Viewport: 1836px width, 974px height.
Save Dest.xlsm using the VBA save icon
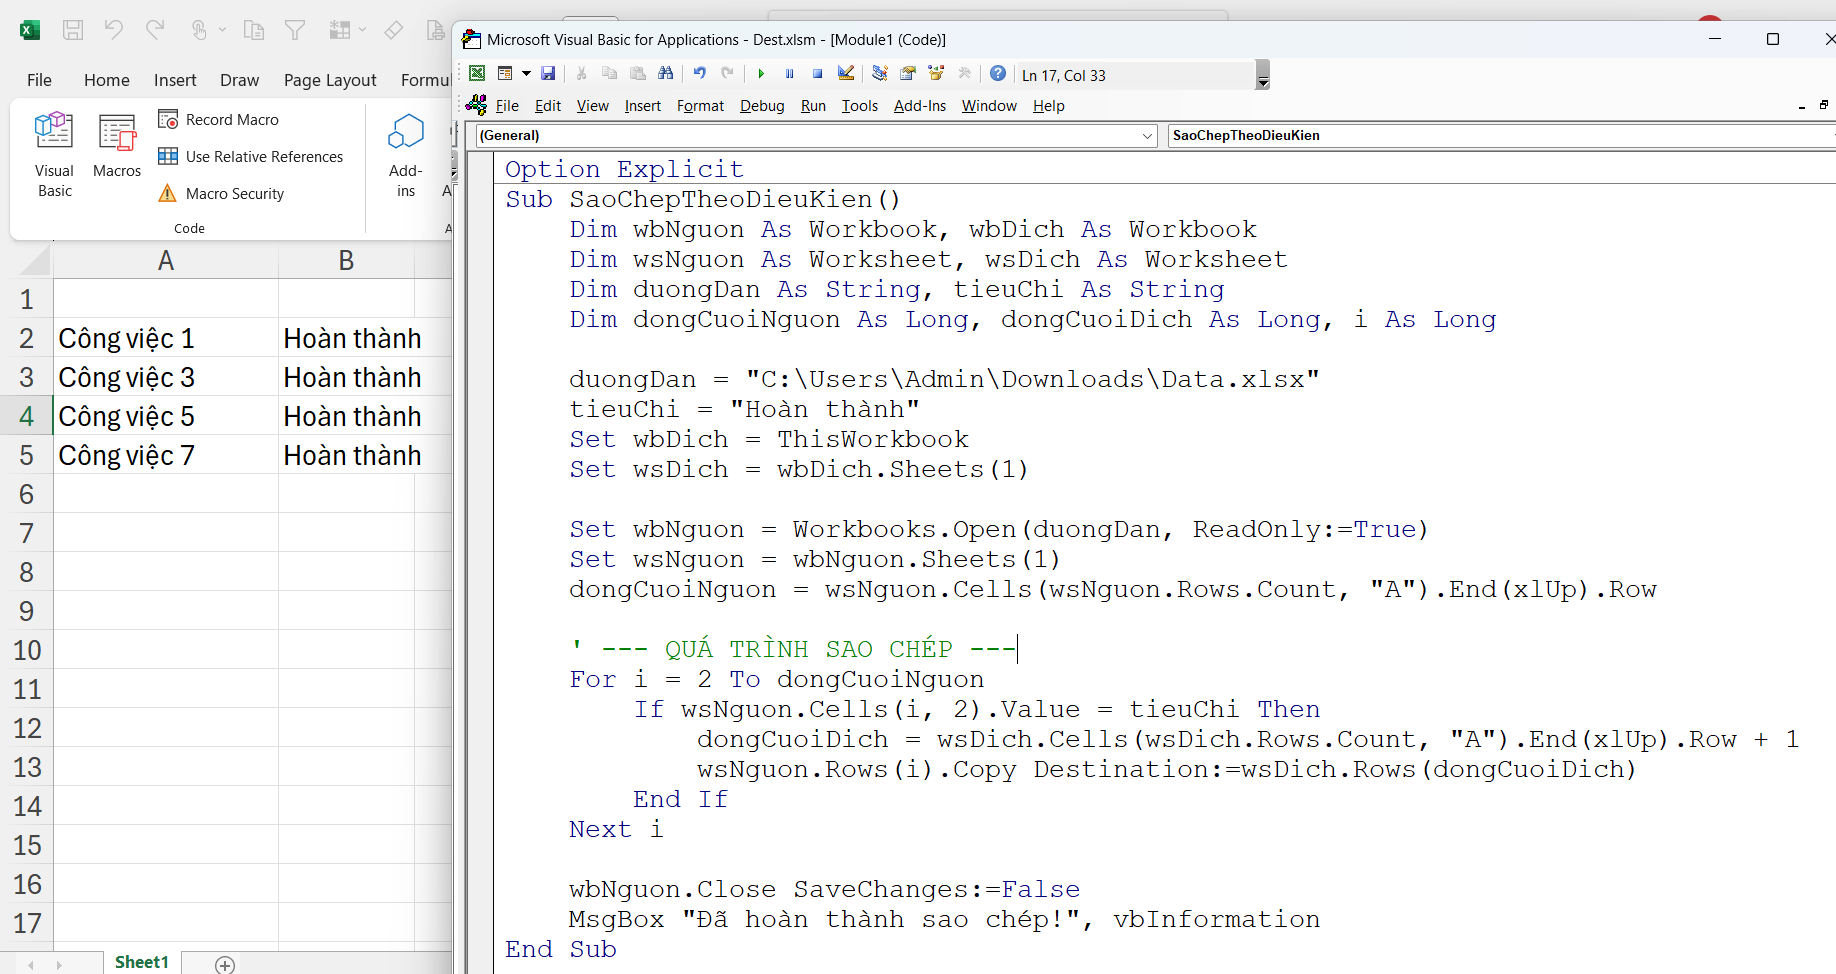(548, 74)
